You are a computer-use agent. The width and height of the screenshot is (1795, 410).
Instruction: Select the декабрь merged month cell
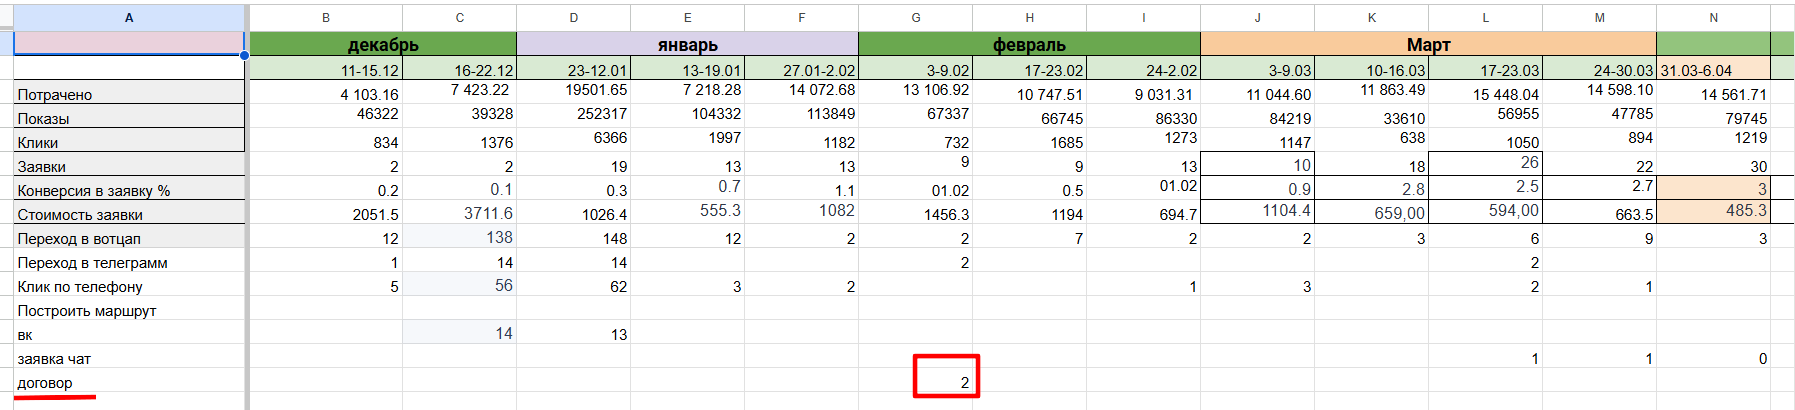pos(383,44)
